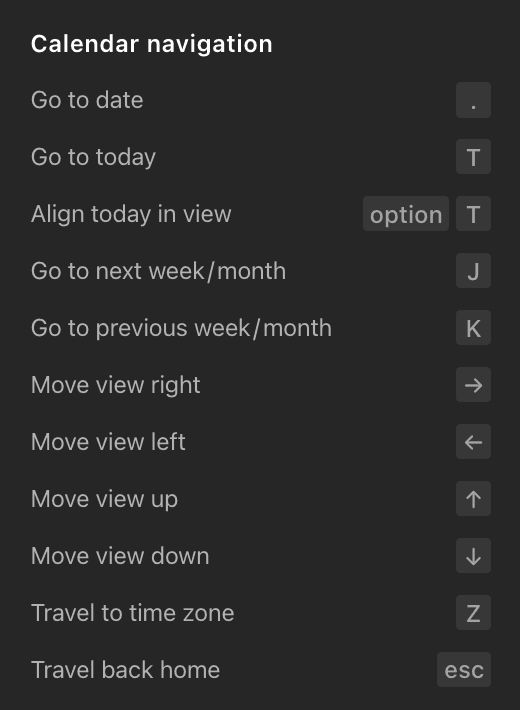Click the right arrow key icon

click(x=473, y=385)
